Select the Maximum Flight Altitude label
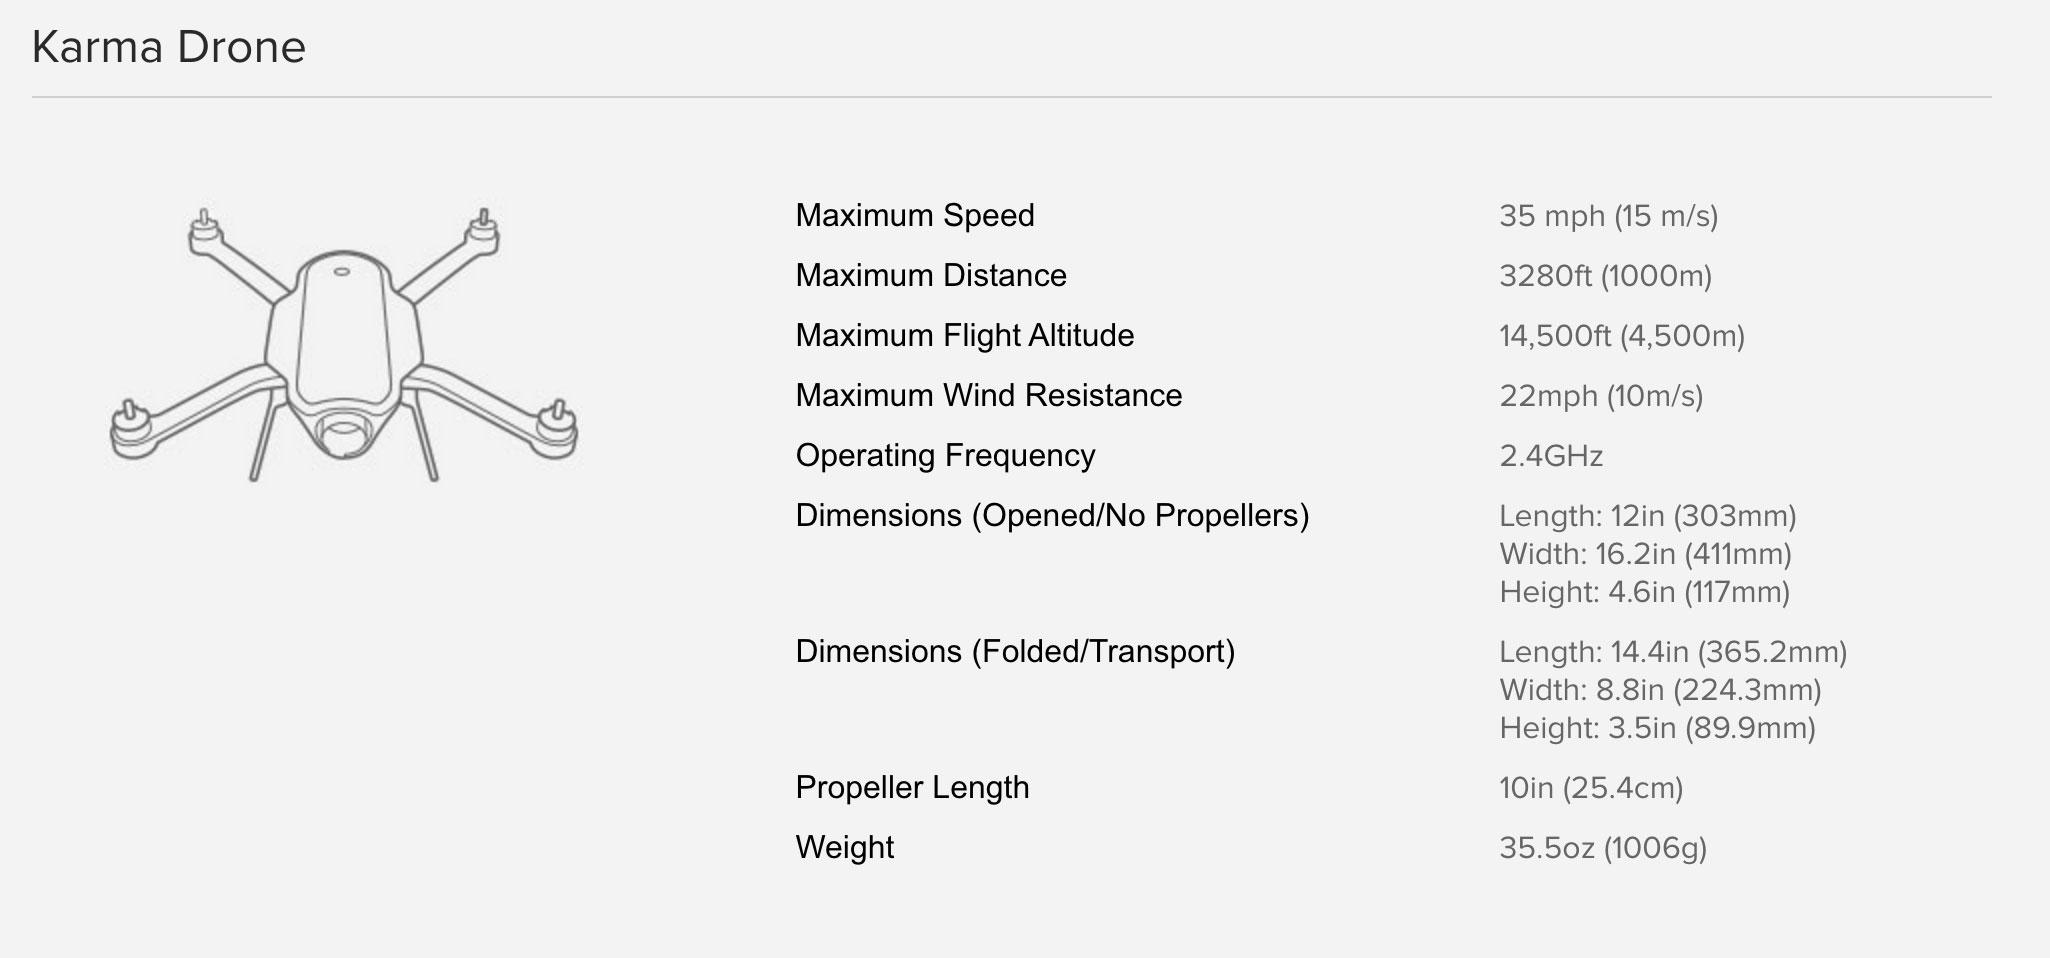Image resolution: width=2050 pixels, height=958 pixels. [x=964, y=335]
